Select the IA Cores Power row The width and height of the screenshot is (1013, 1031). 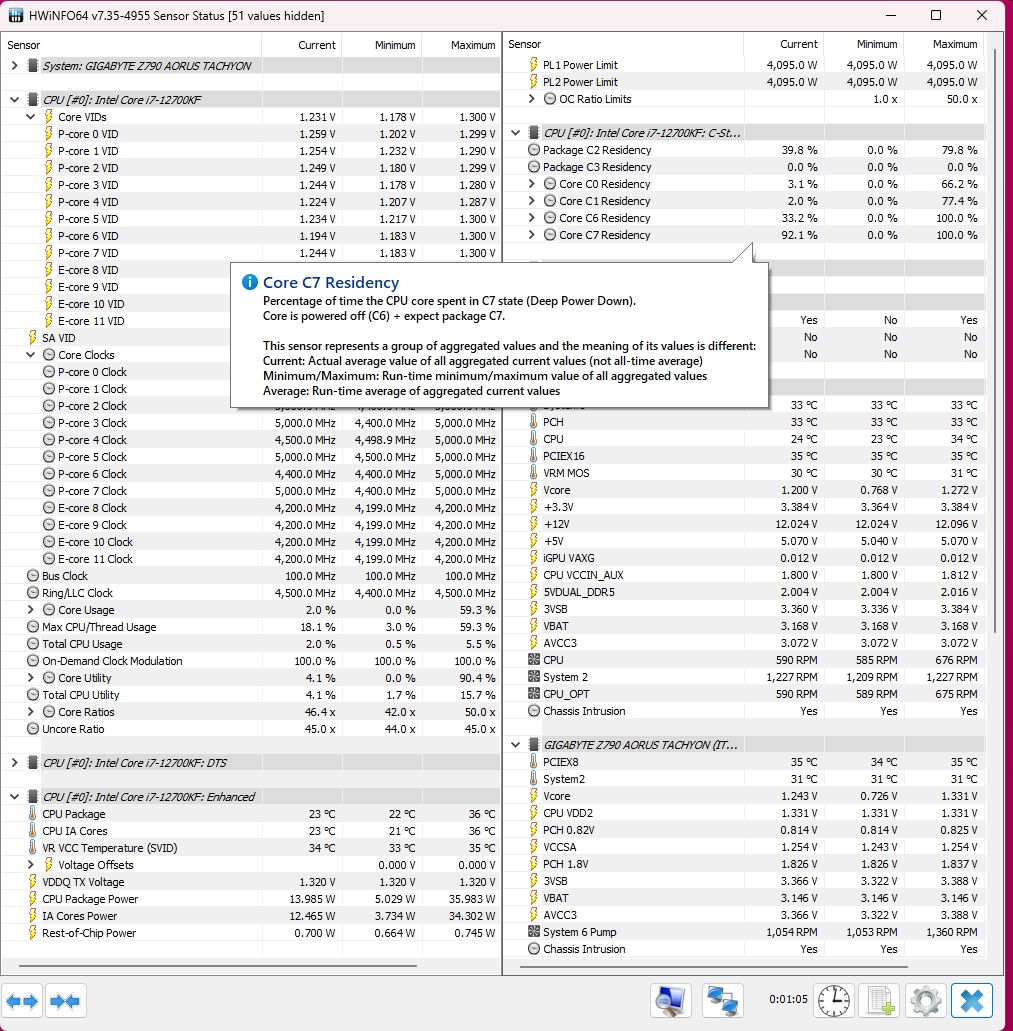[x=250, y=915]
